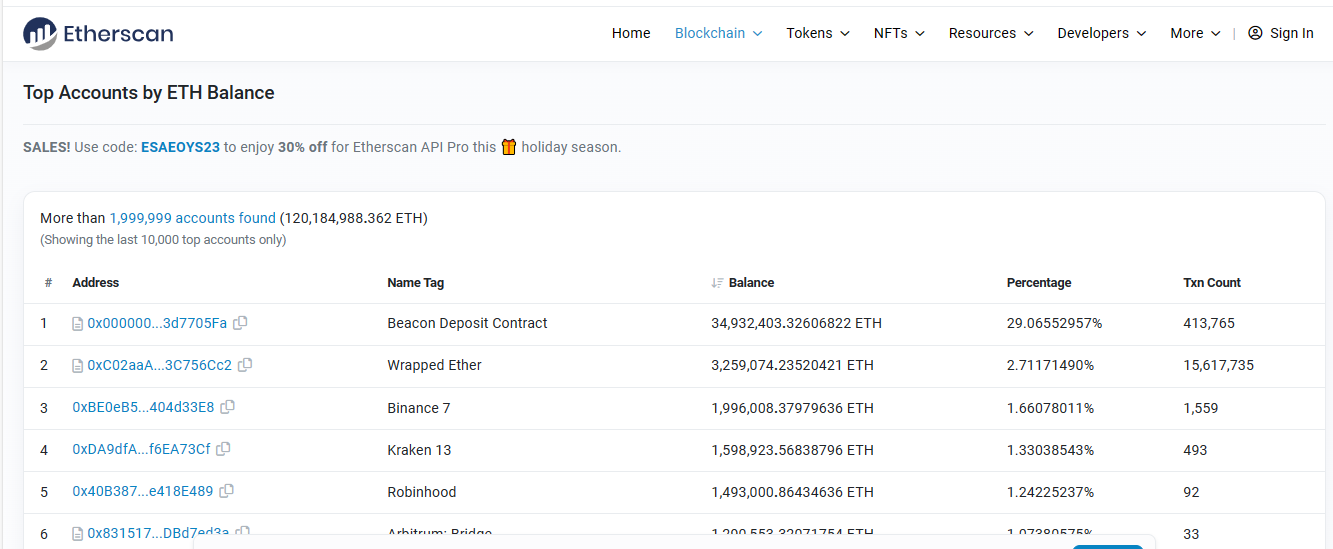1333x549 pixels.
Task: Click the gift icon in sales banner
Action: point(509,147)
